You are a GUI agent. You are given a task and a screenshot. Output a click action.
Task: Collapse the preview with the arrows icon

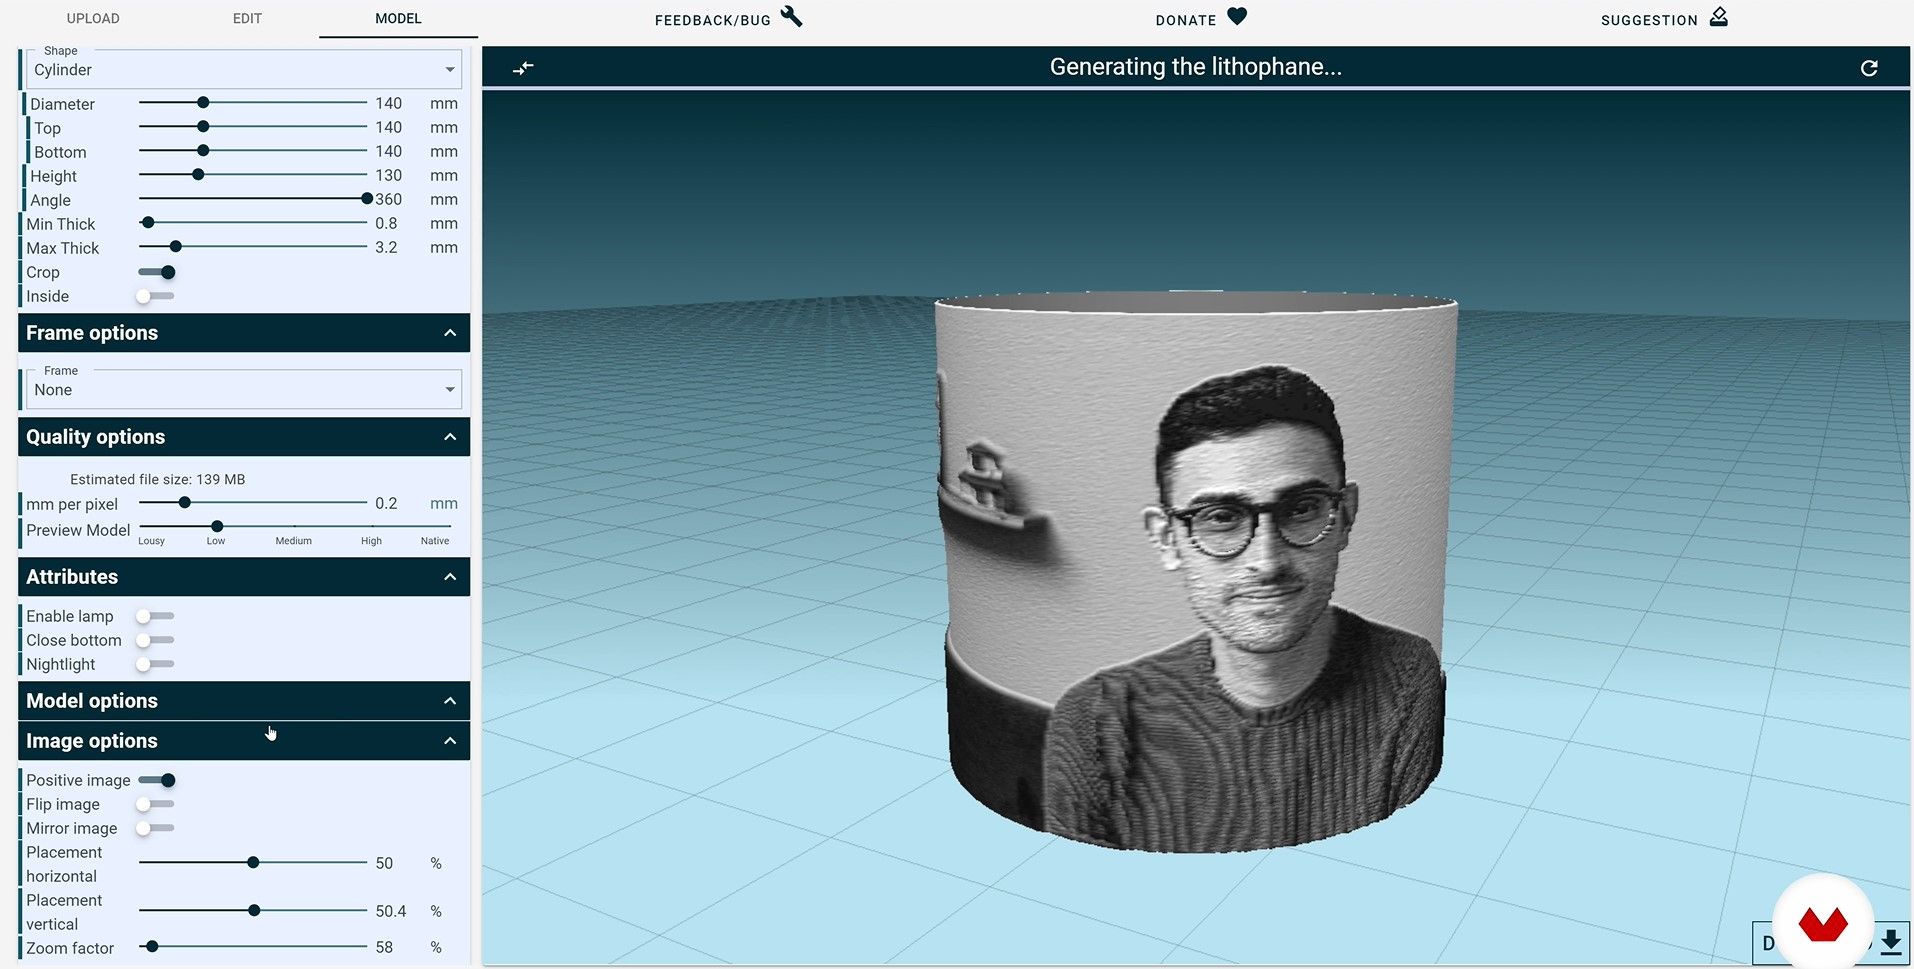(523, 68)
